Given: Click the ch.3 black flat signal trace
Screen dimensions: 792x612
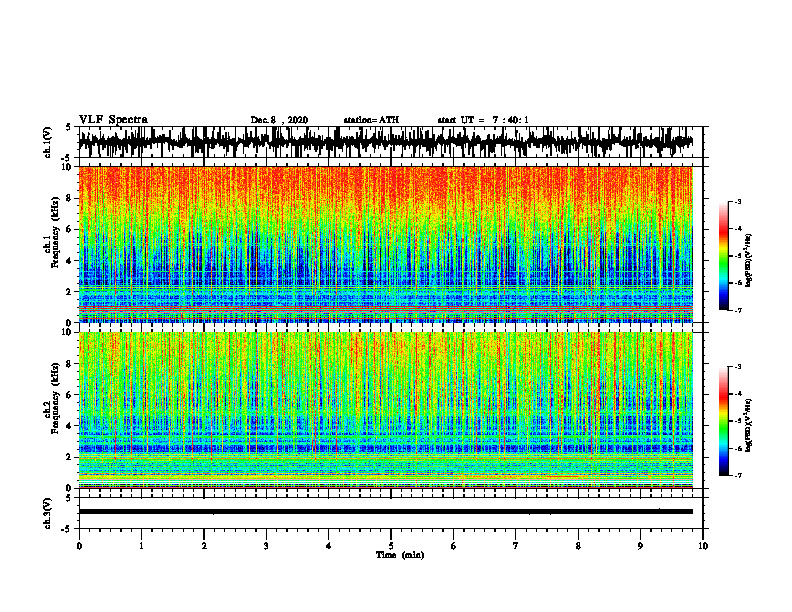Looking at the screenshot, I should coord(385,512).
